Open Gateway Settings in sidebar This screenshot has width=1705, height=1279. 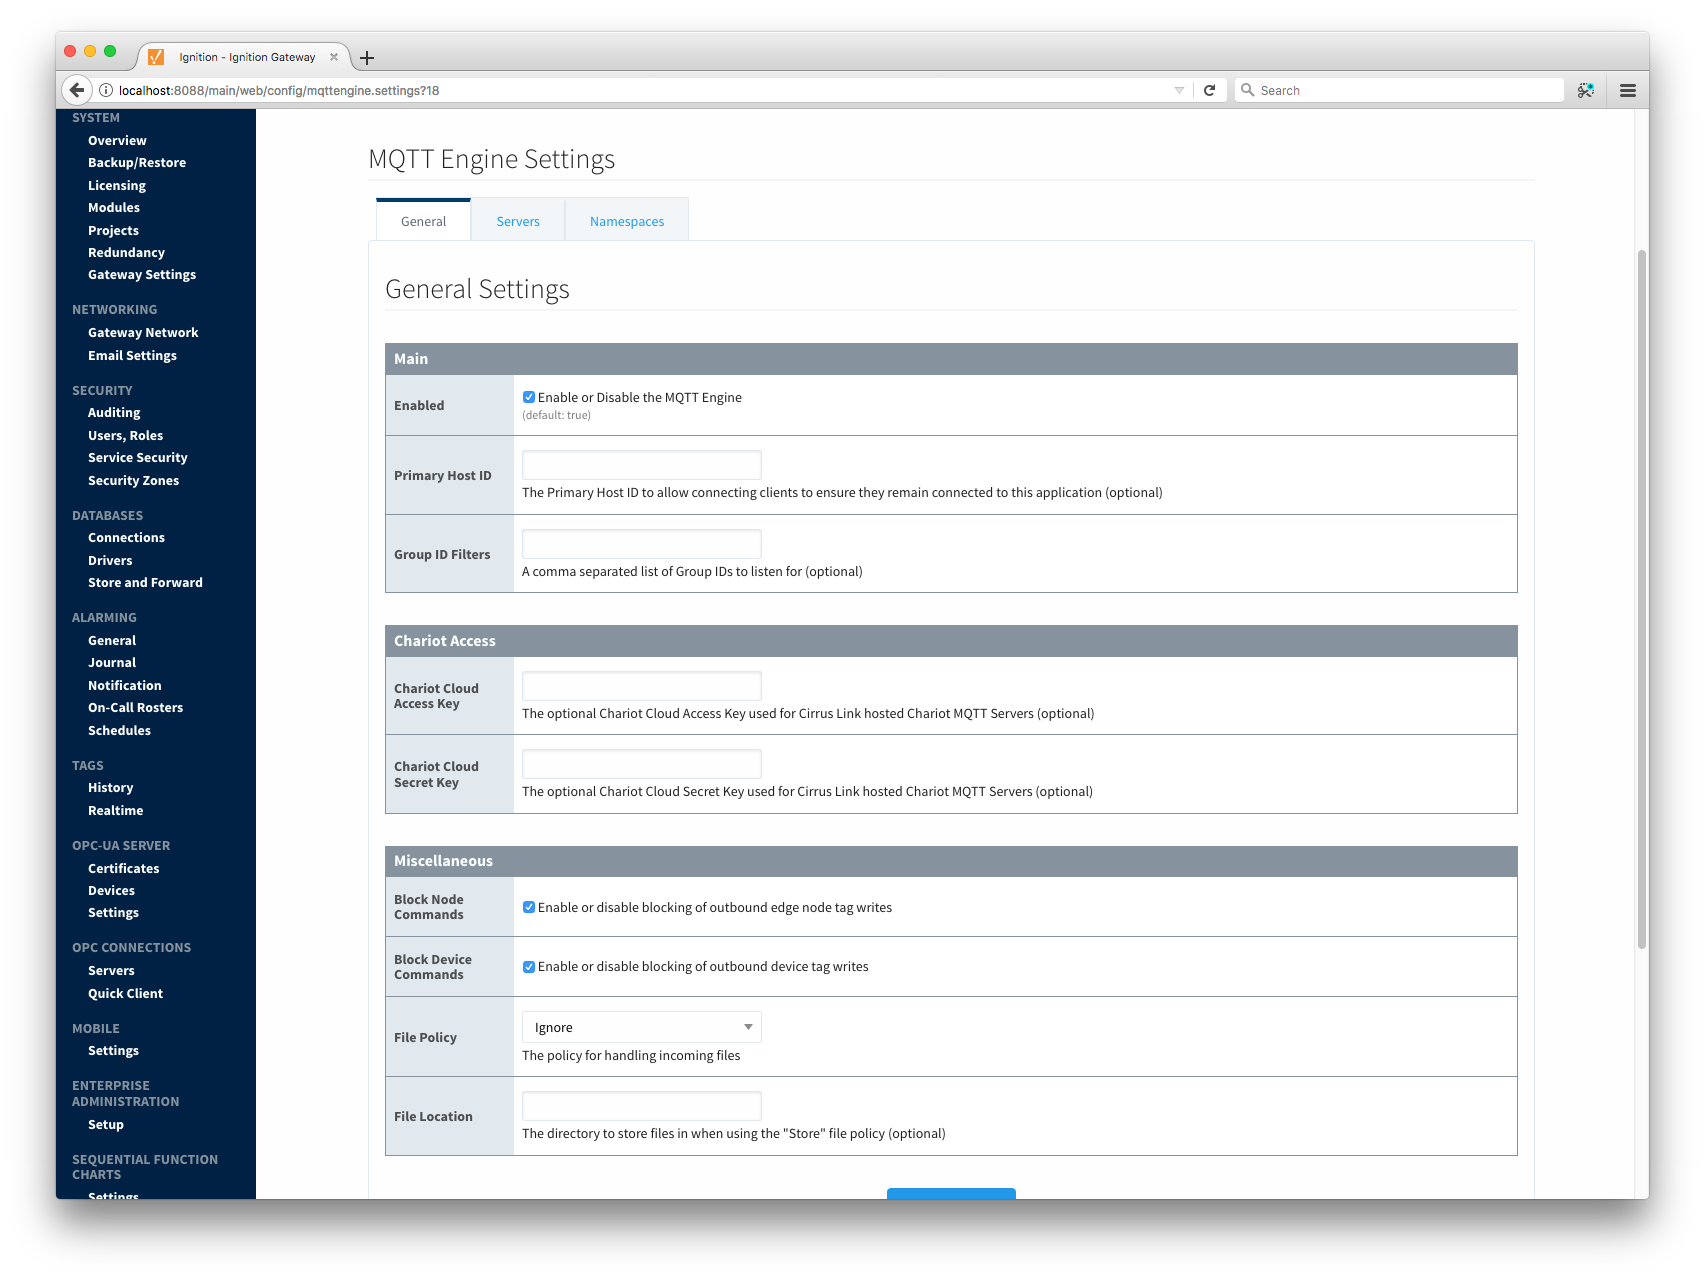(142, 275)
